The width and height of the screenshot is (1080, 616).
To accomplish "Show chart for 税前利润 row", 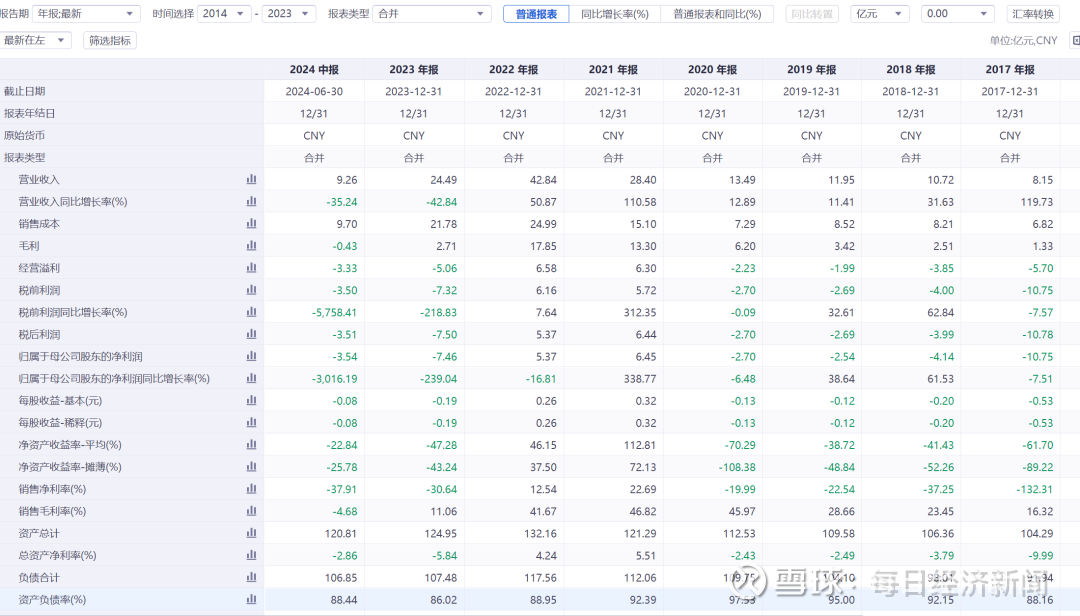I will 251,290.
